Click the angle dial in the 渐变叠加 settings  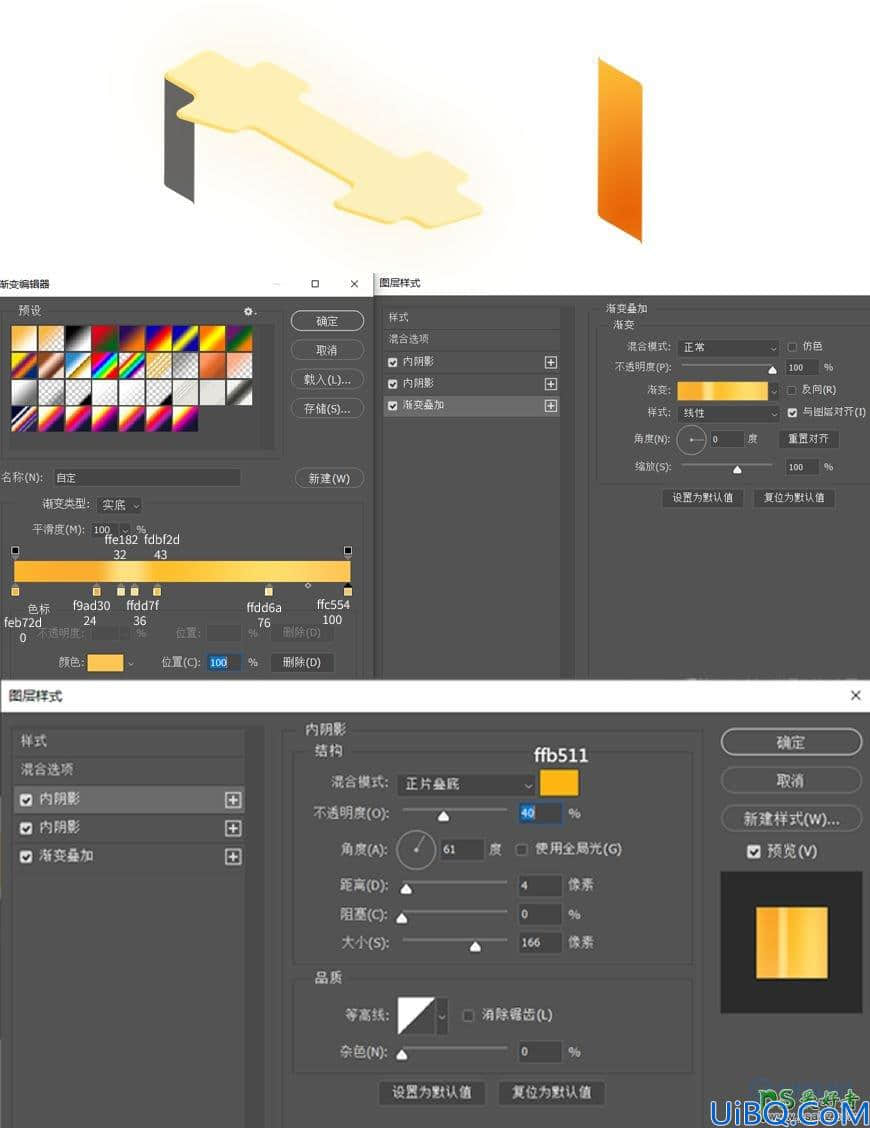691,440
